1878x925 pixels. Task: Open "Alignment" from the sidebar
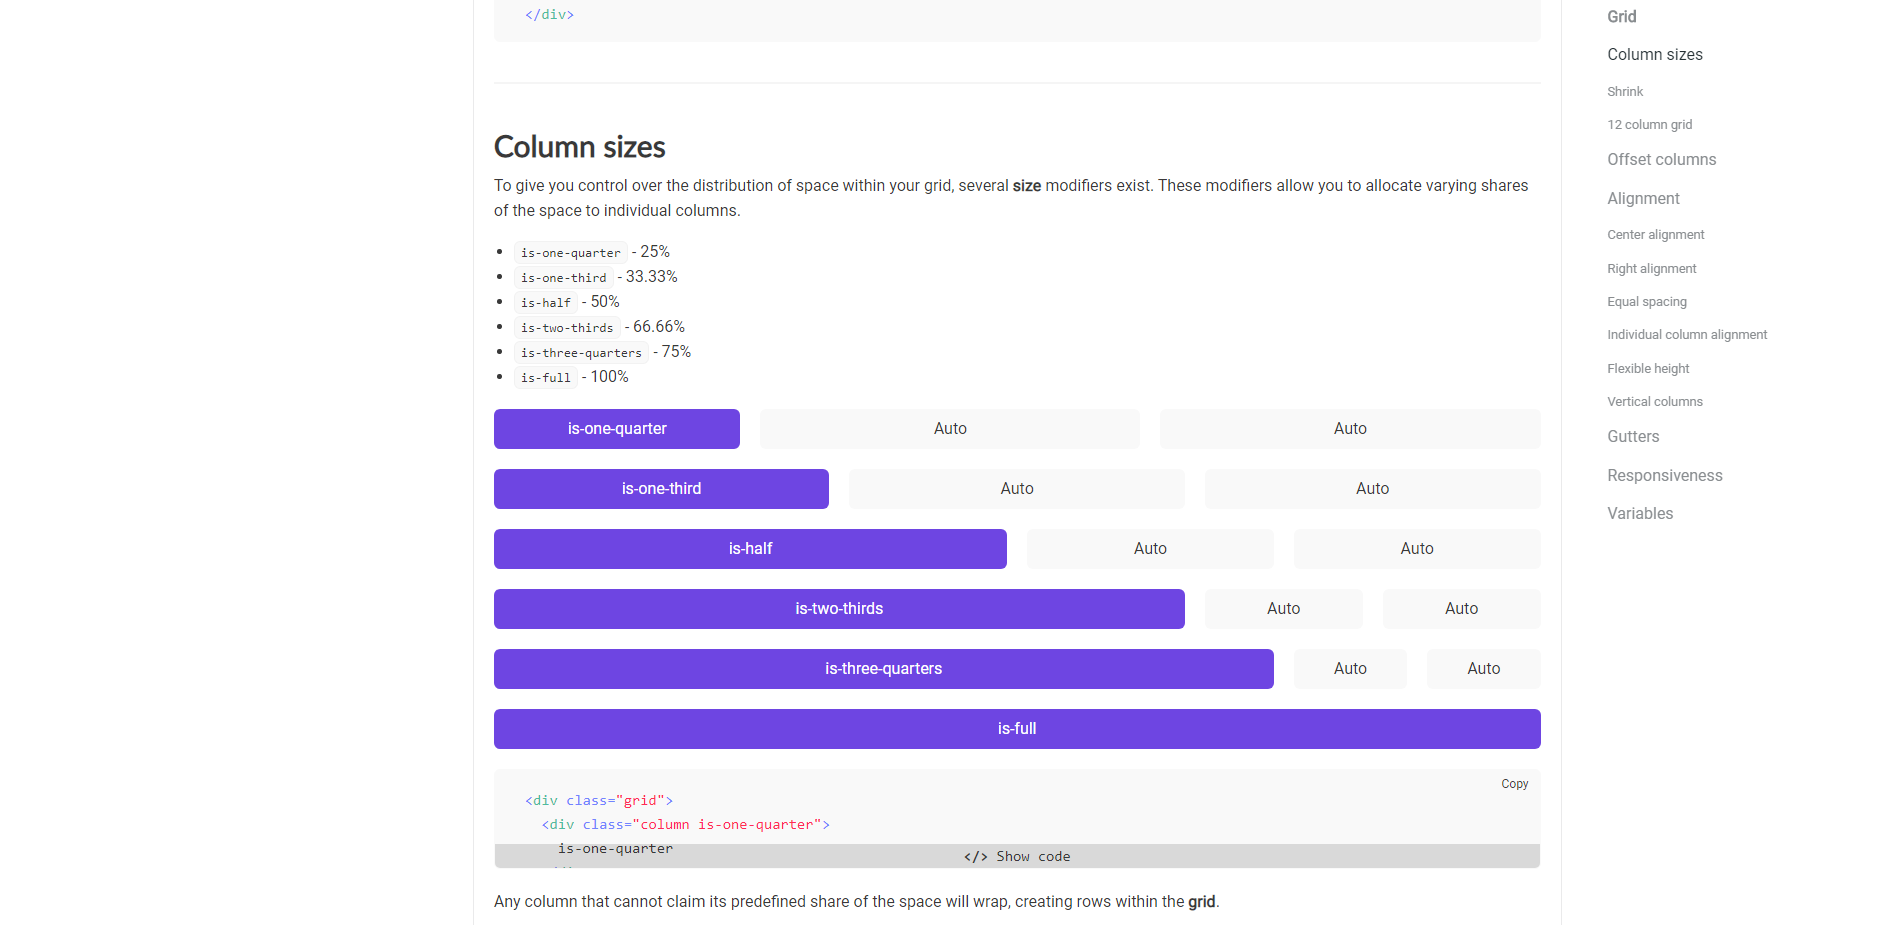(1643, 198)
